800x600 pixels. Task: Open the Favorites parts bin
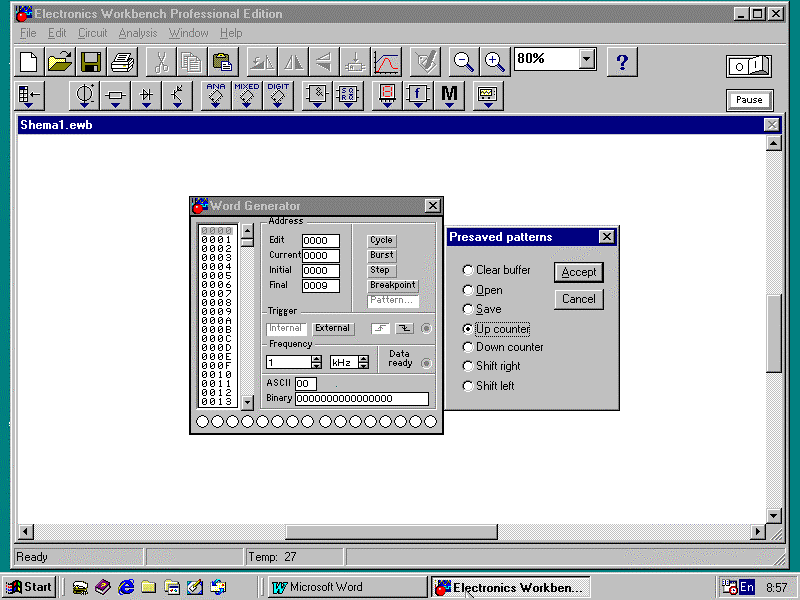coord(29,95)
